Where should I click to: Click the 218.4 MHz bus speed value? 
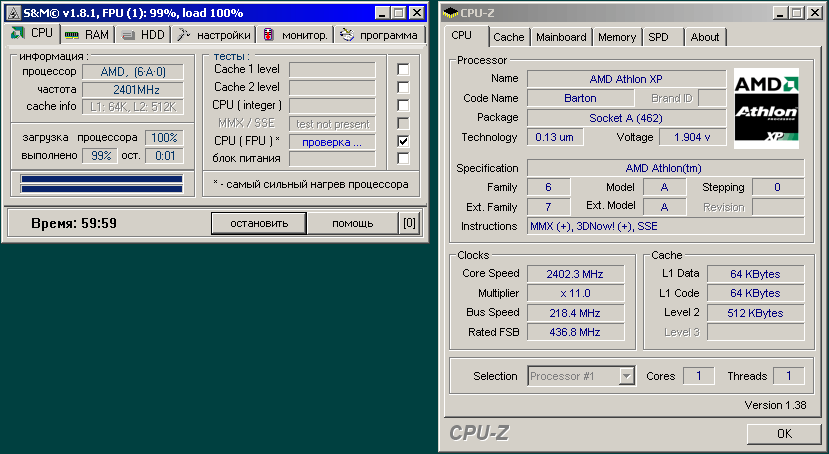pos(576,313)
